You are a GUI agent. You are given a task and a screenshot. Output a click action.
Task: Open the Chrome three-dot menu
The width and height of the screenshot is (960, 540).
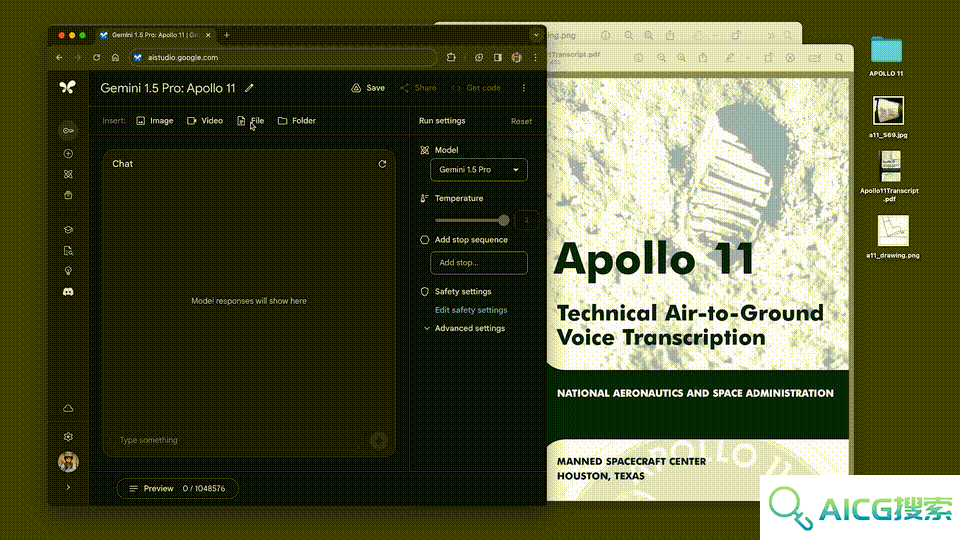[x=535, y=58]
